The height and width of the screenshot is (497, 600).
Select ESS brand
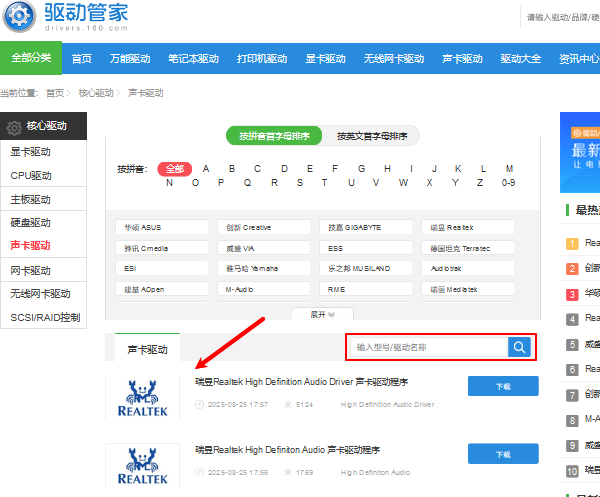(366, 248)
